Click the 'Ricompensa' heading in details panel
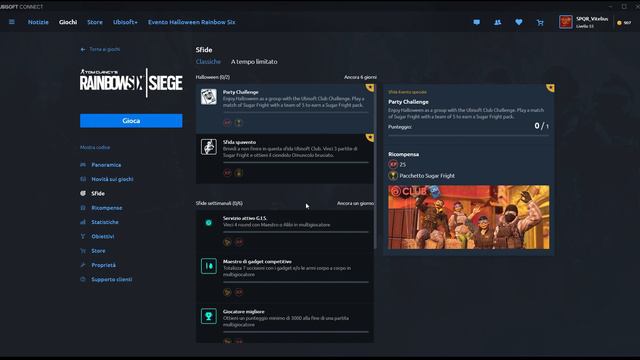 click(403, 154)
